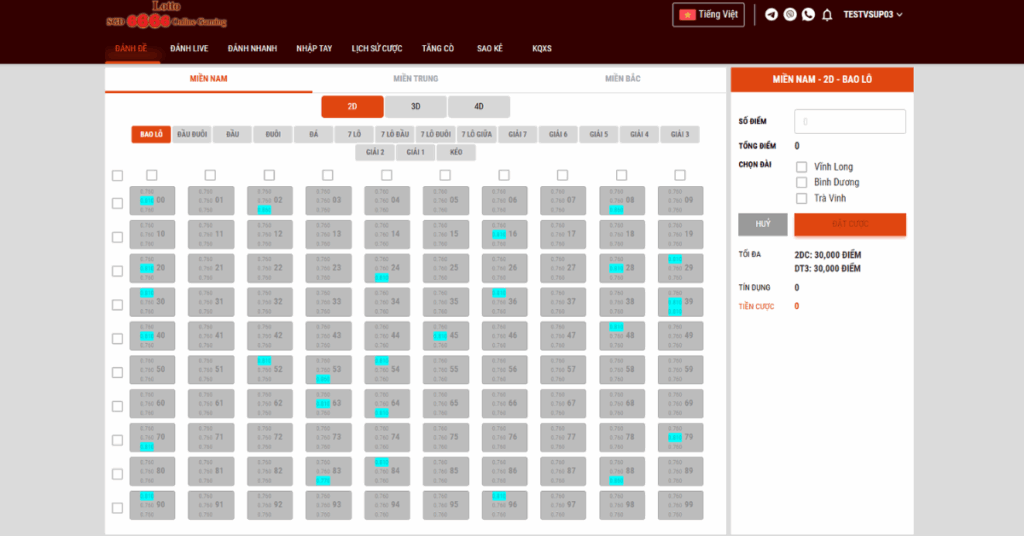Open the TĂNG CÒ menu item
1024x536 pixels.
(x=438, y=48)
